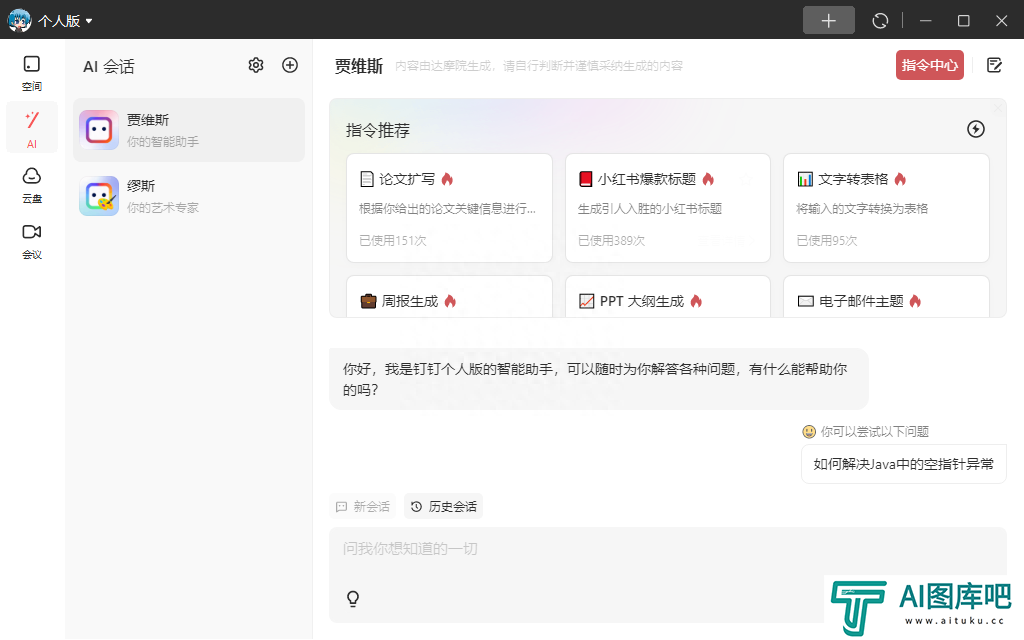Click the smiley icon beside 你可以尝试以下问题
Screen dimensions: 1024x640
809,432
